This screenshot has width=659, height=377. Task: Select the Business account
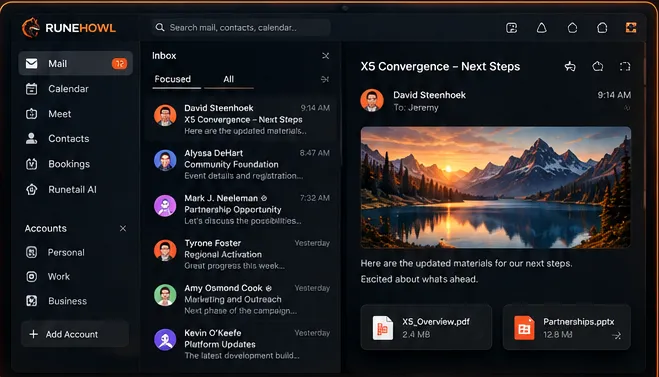tap(67, 301)
